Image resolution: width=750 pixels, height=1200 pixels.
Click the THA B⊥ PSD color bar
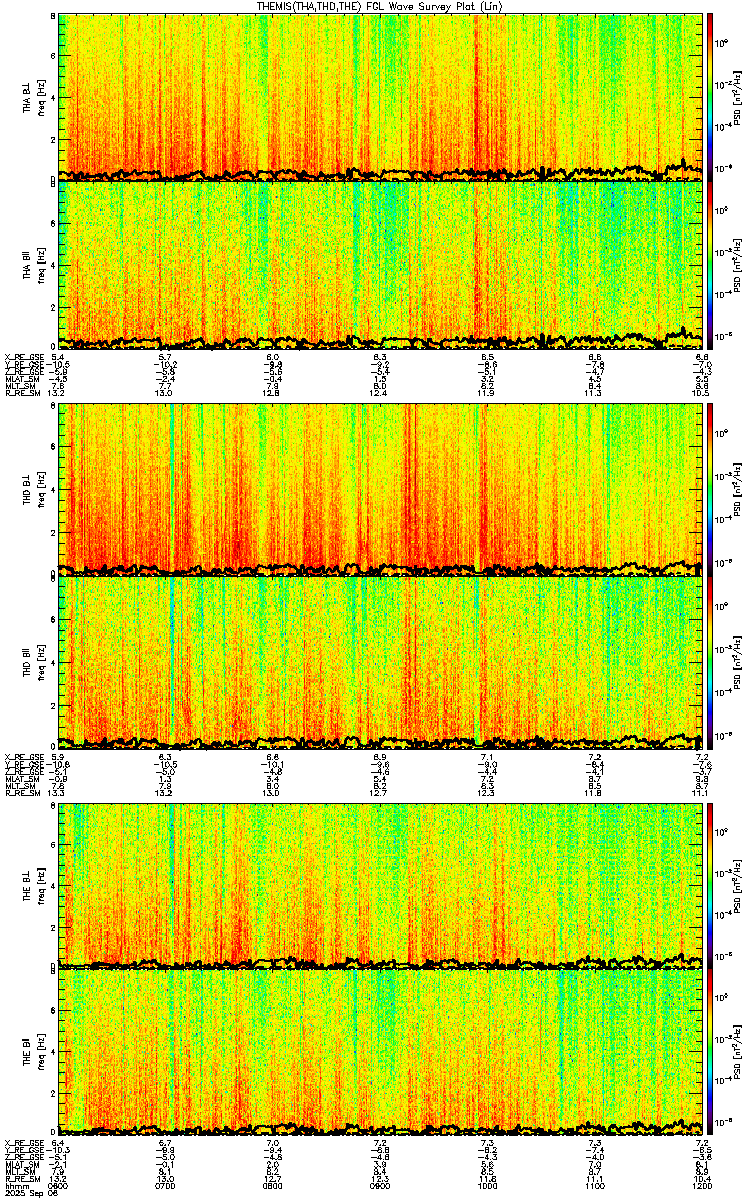pyautogui.click(x=712, y=97)
